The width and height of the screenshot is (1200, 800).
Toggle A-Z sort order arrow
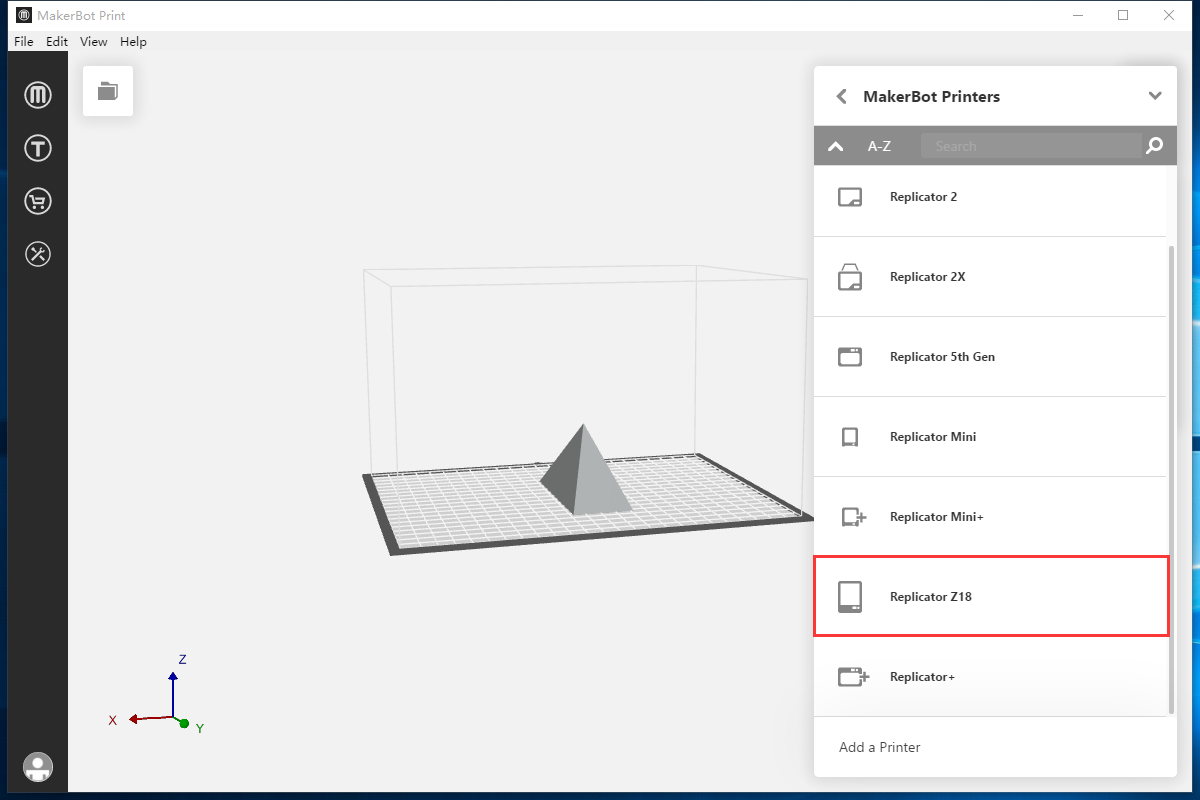tap(836, 146)
